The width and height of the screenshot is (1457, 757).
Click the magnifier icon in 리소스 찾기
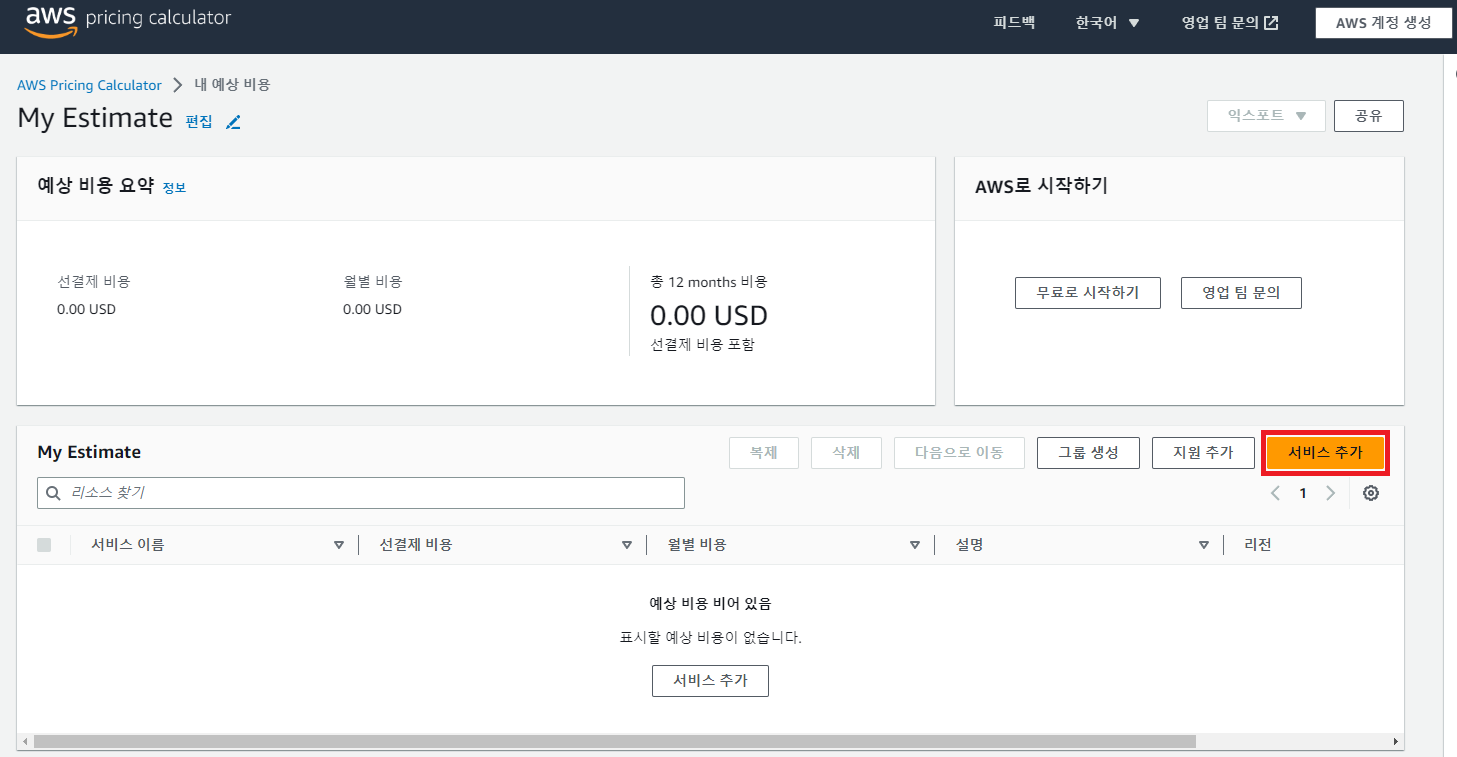[x=54, y=493]
